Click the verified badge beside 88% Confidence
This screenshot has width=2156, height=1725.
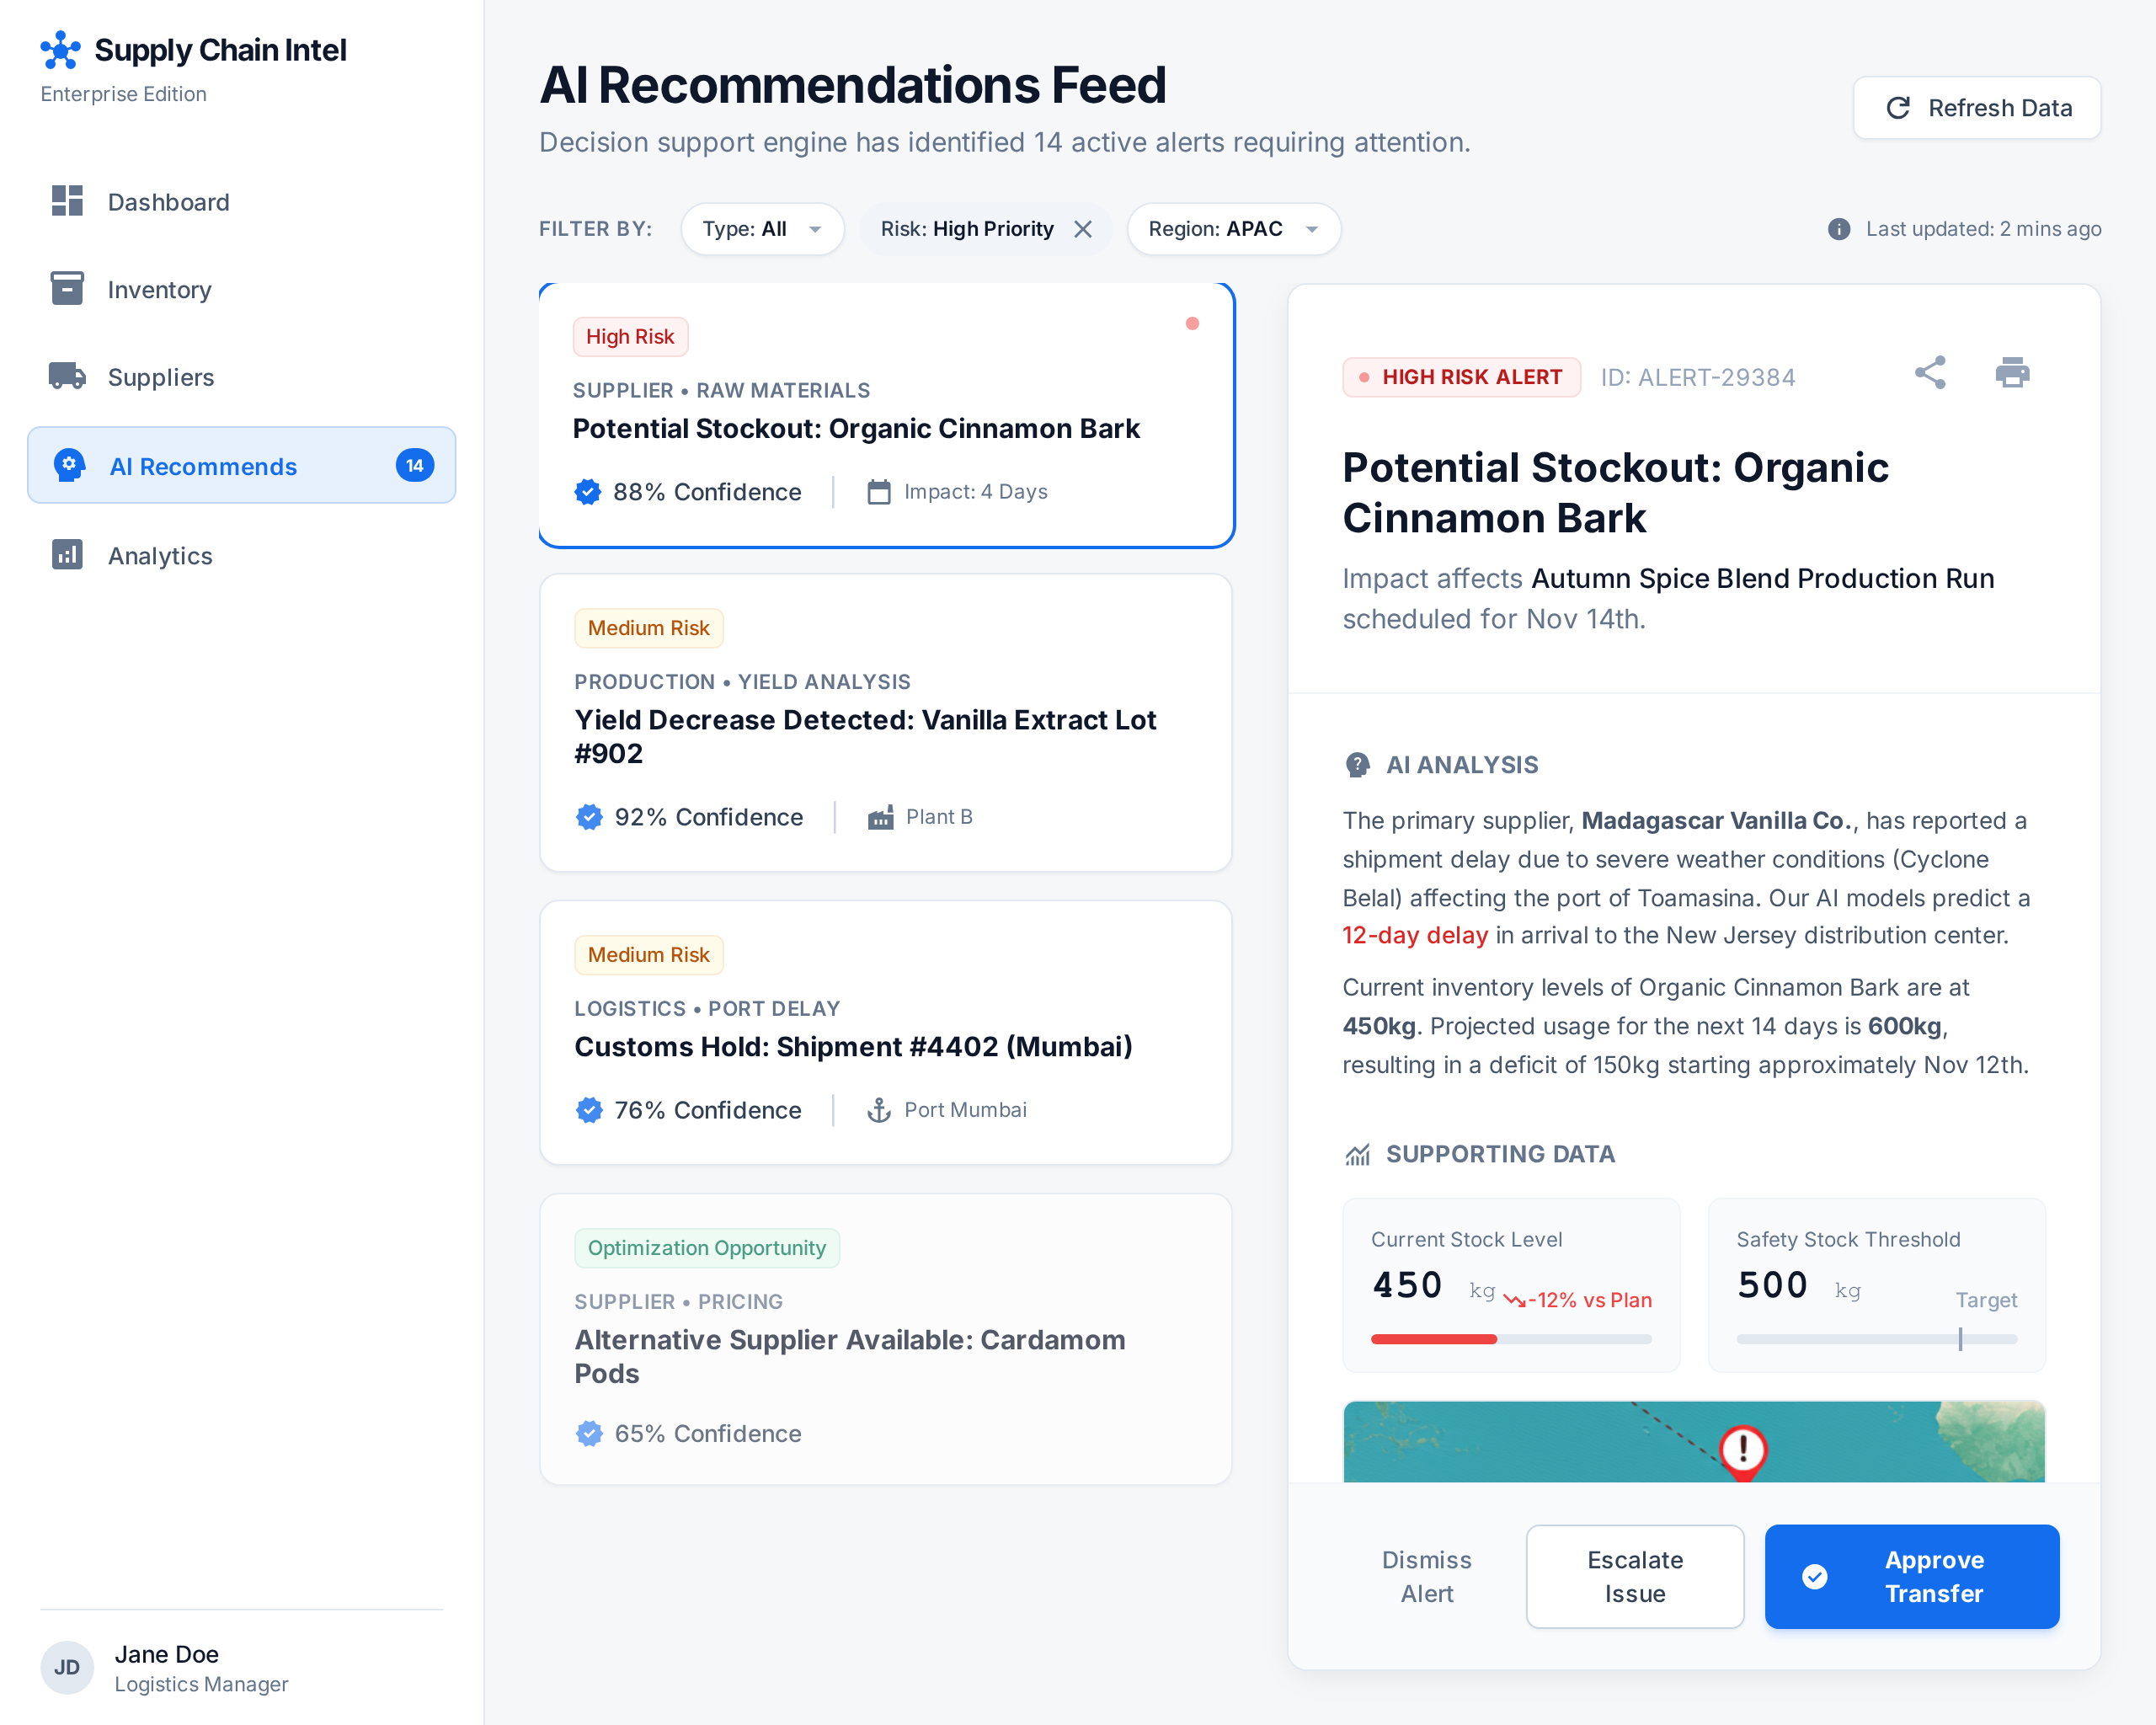588,492
